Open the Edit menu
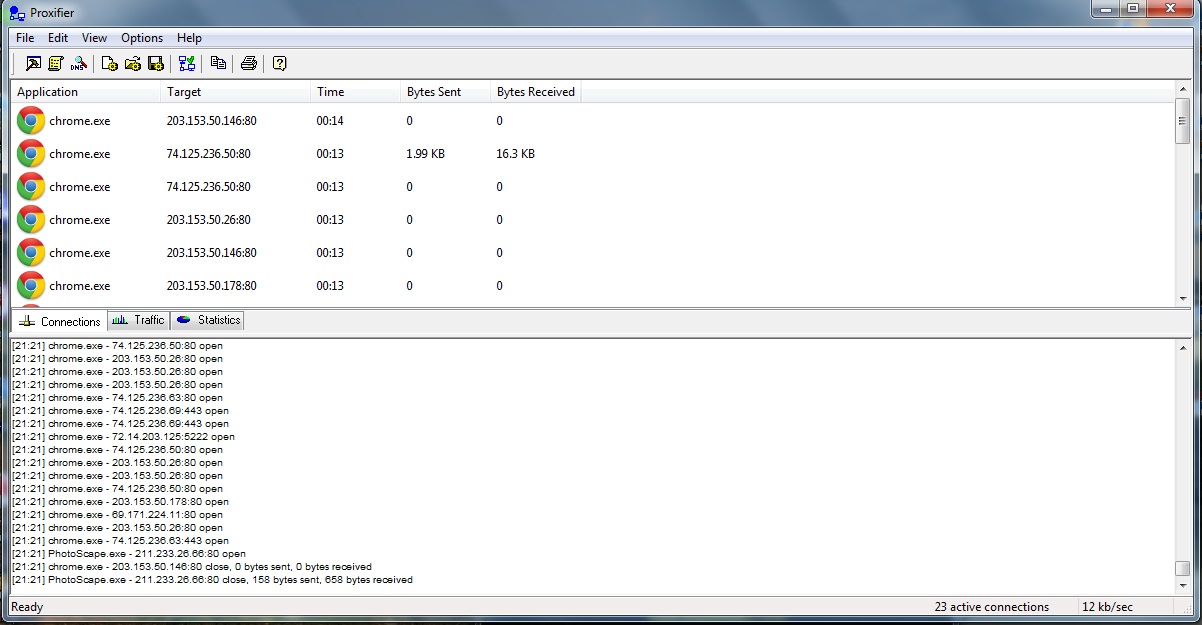 coord(58,38)
